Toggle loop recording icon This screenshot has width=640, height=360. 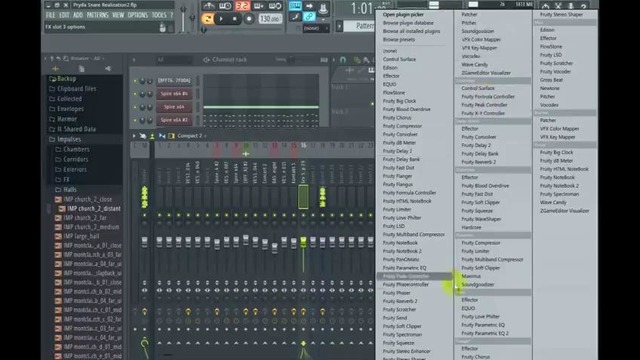click(275, 6)
